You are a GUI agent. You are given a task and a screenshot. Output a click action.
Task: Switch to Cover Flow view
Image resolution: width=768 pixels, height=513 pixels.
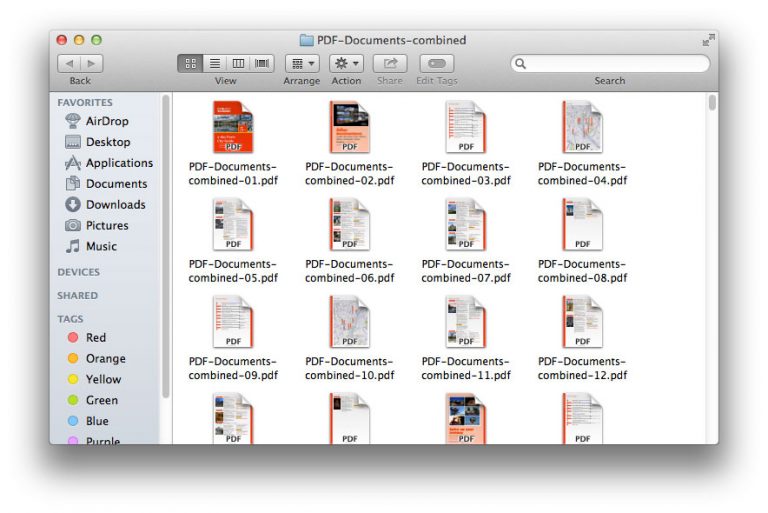click(x=262, y=63)
